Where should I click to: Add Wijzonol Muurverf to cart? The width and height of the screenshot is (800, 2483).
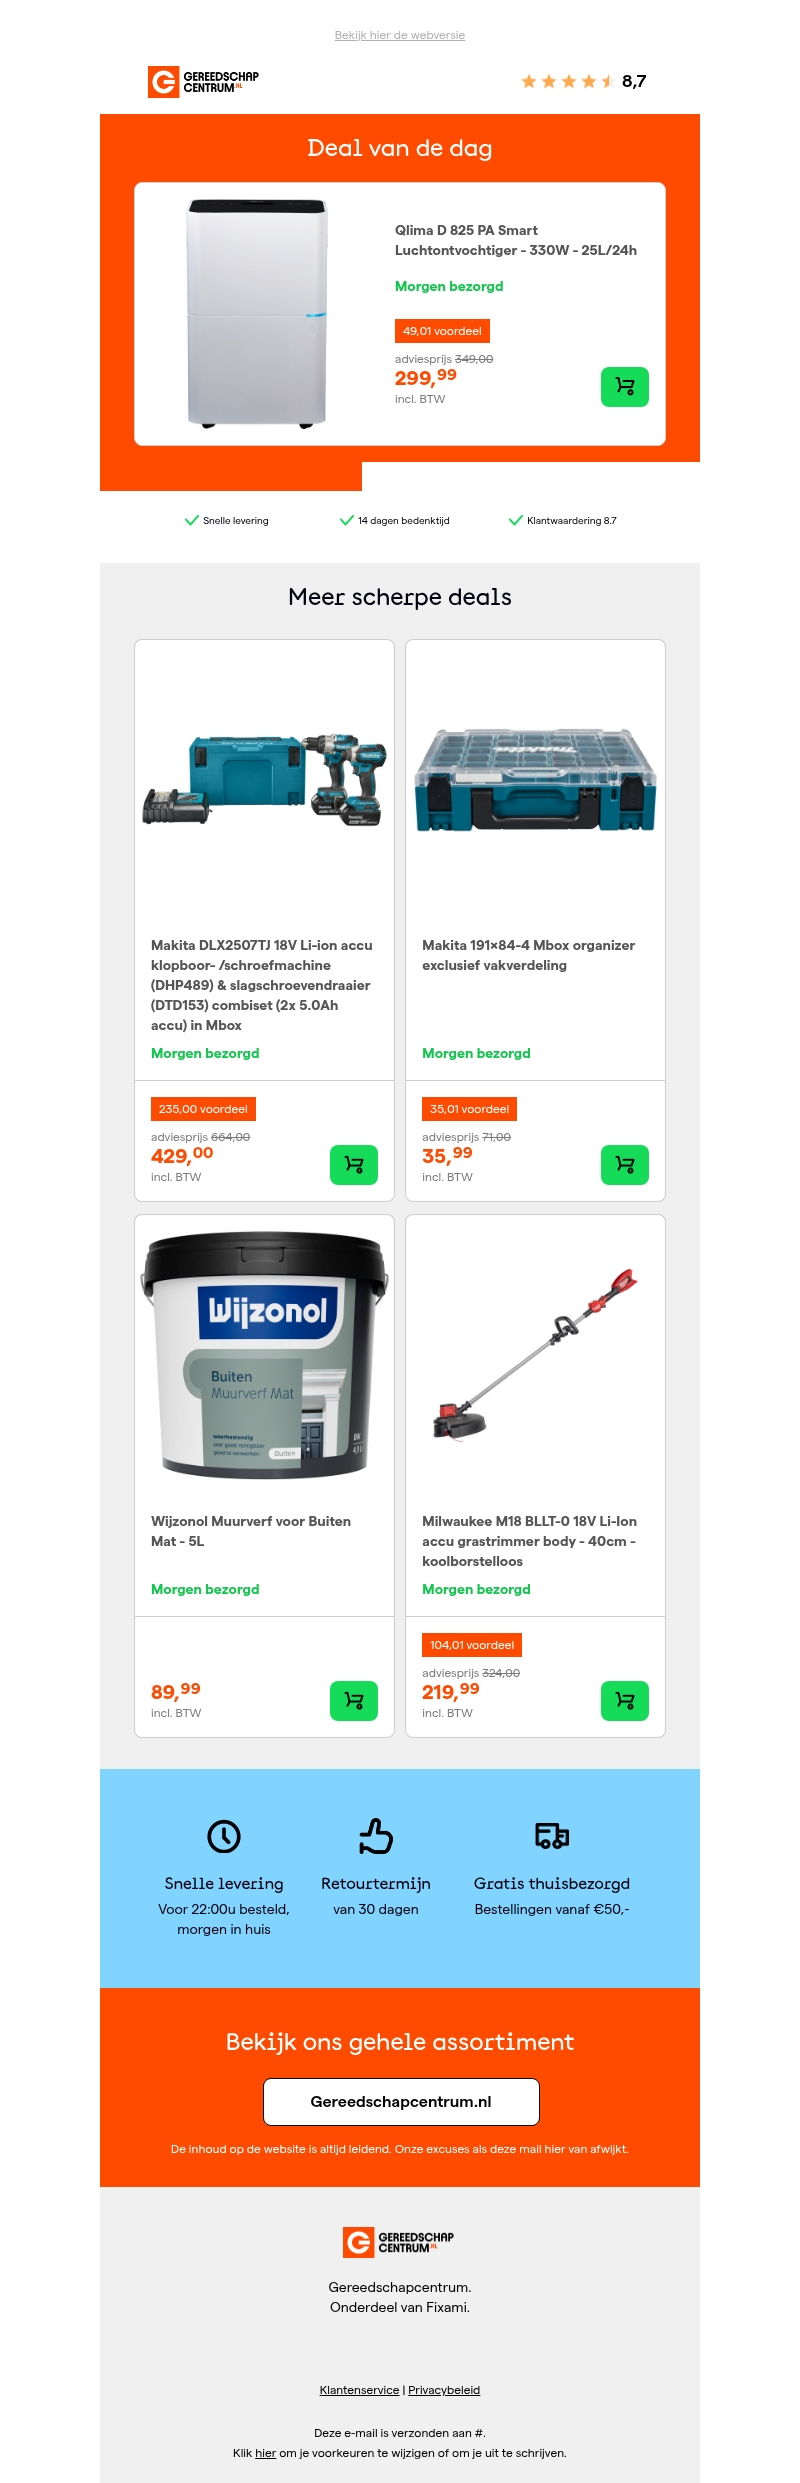tap(354, 1701)
